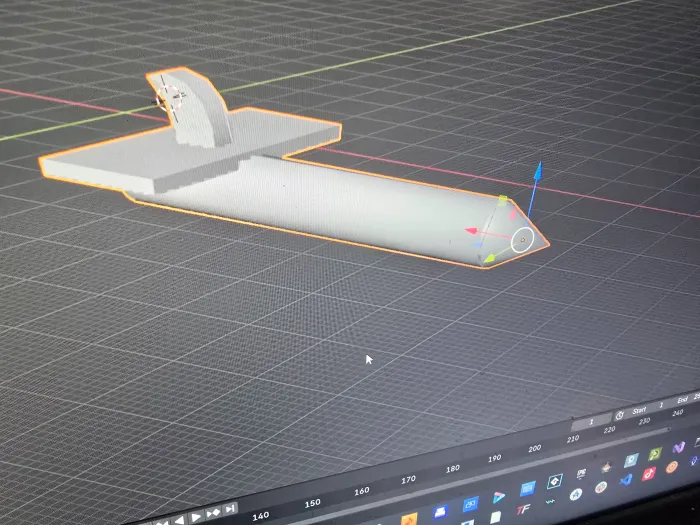Open the teal-outlined diamond taskbar icon
This screenshot has height=525, width=700.
(x=555, y=482)
